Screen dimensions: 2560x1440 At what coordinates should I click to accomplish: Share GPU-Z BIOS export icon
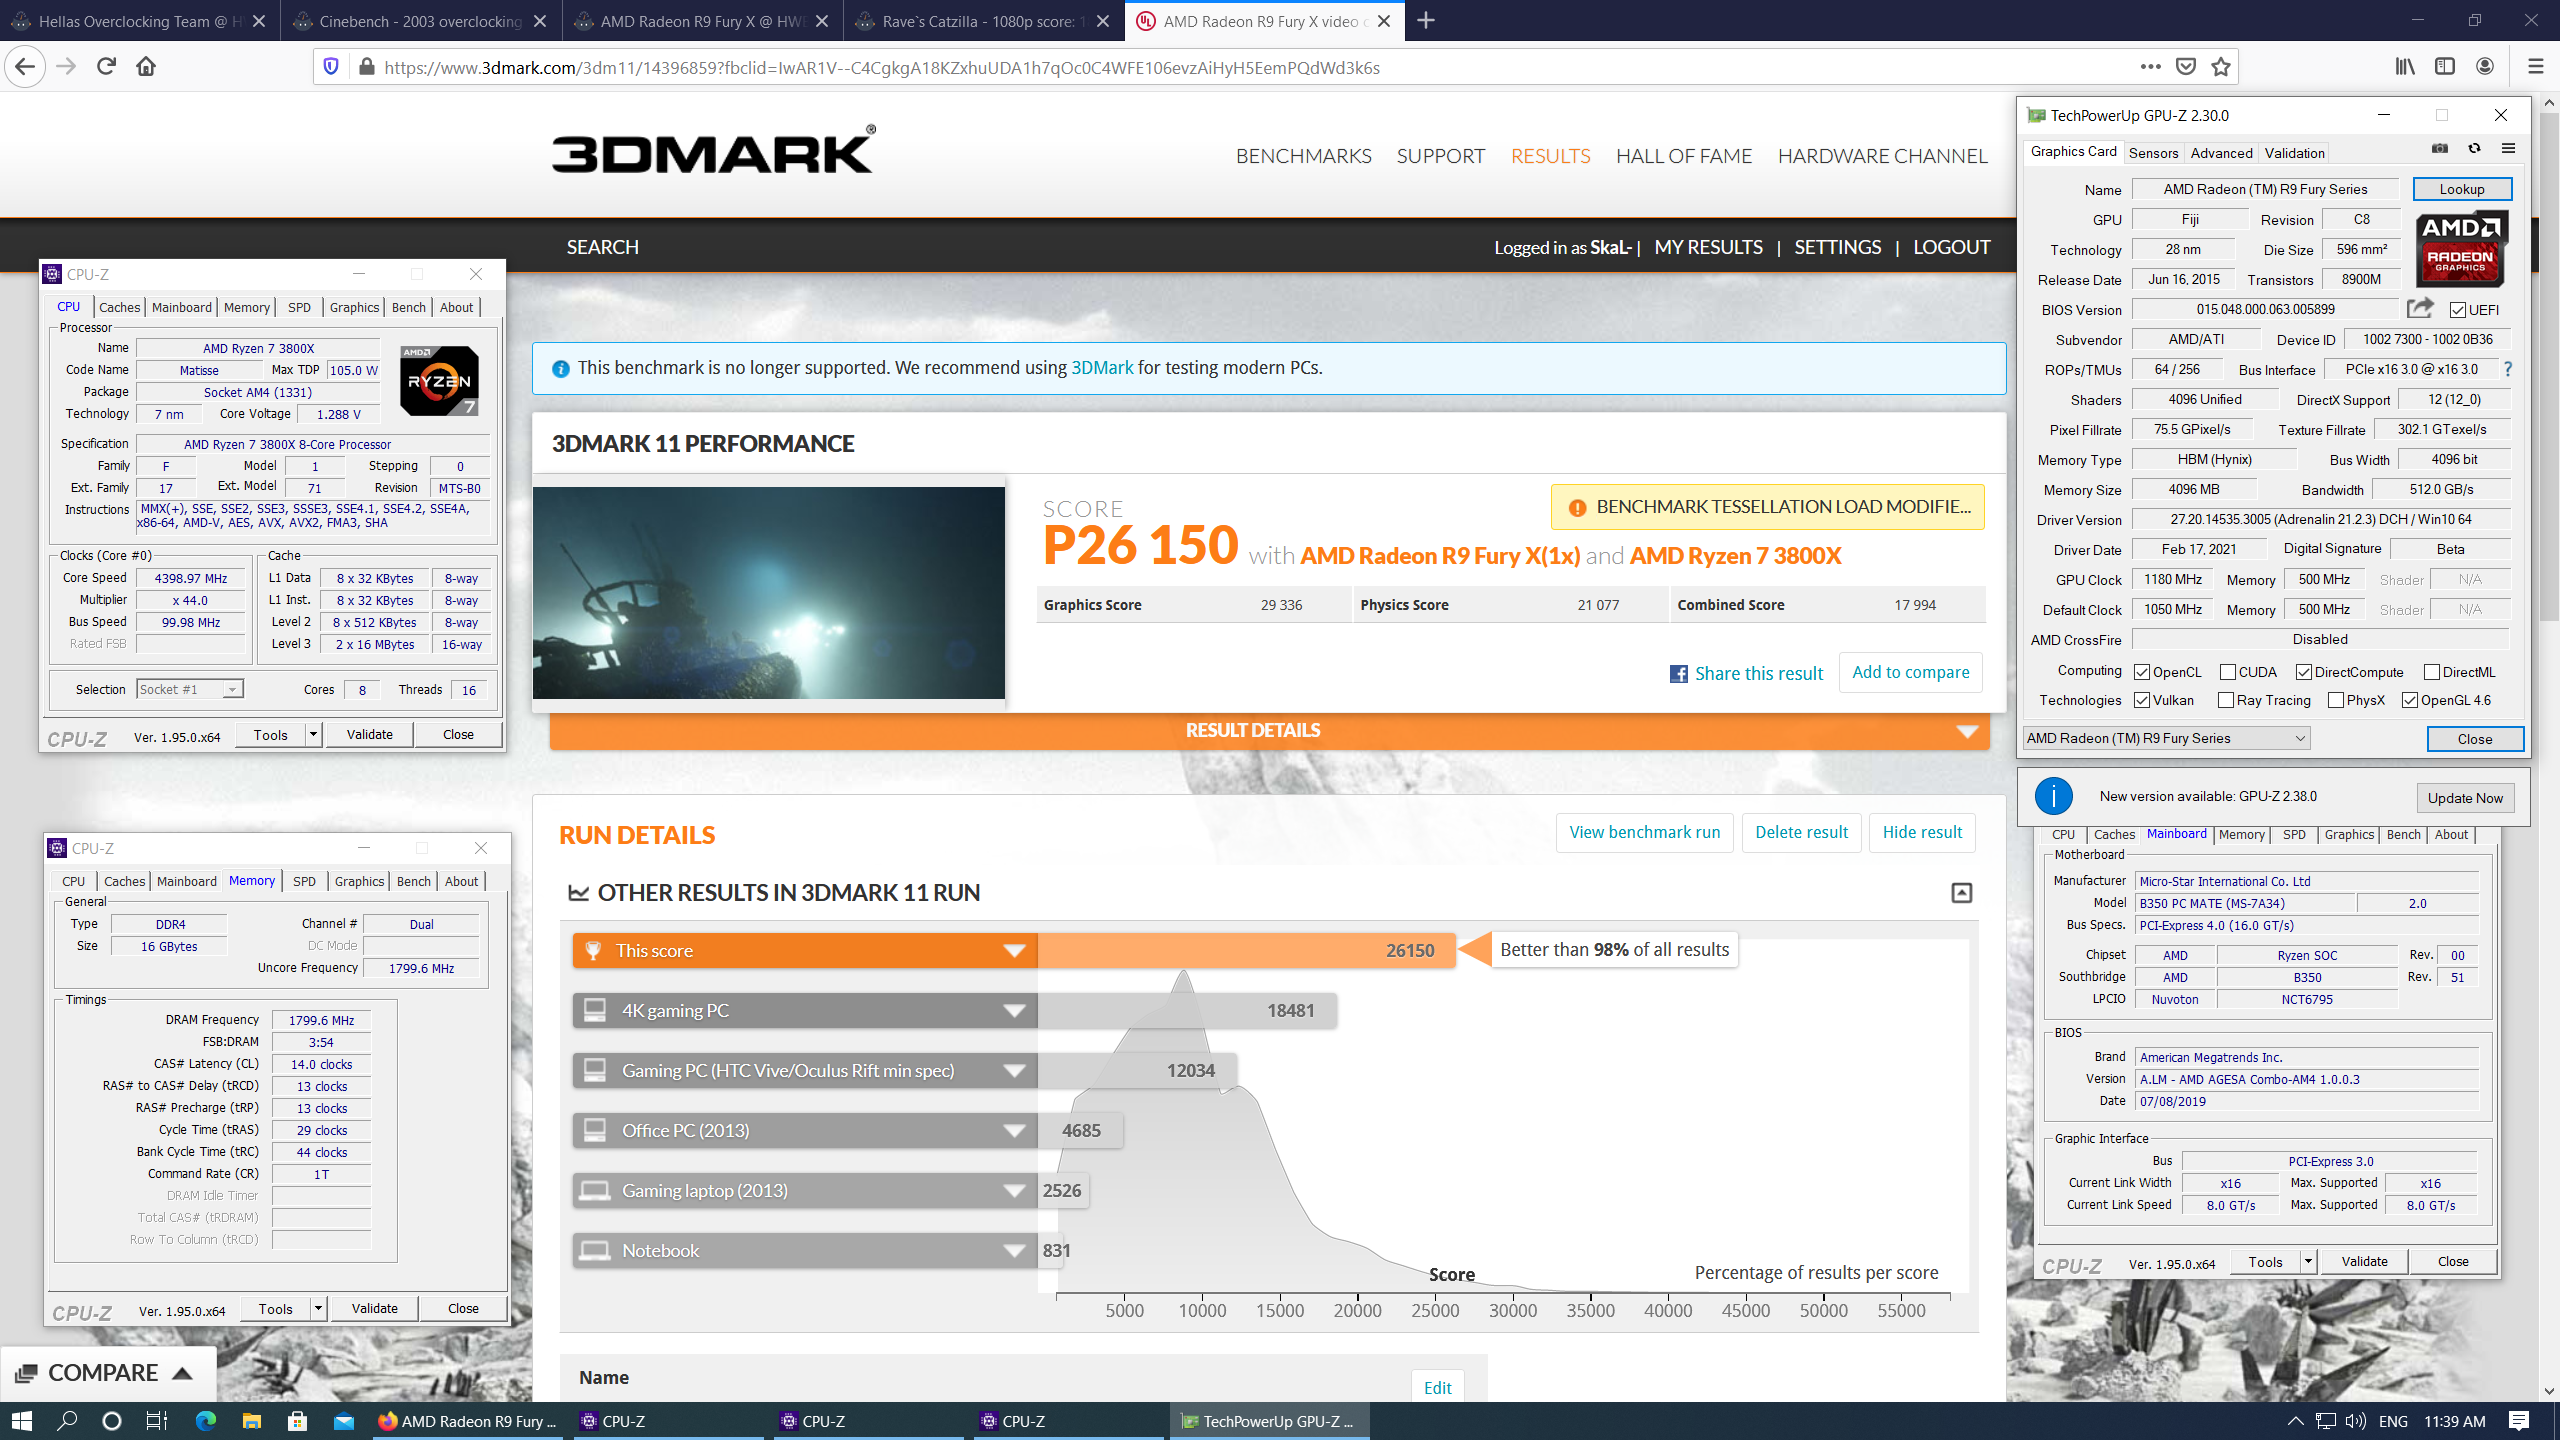point(2419,308)
